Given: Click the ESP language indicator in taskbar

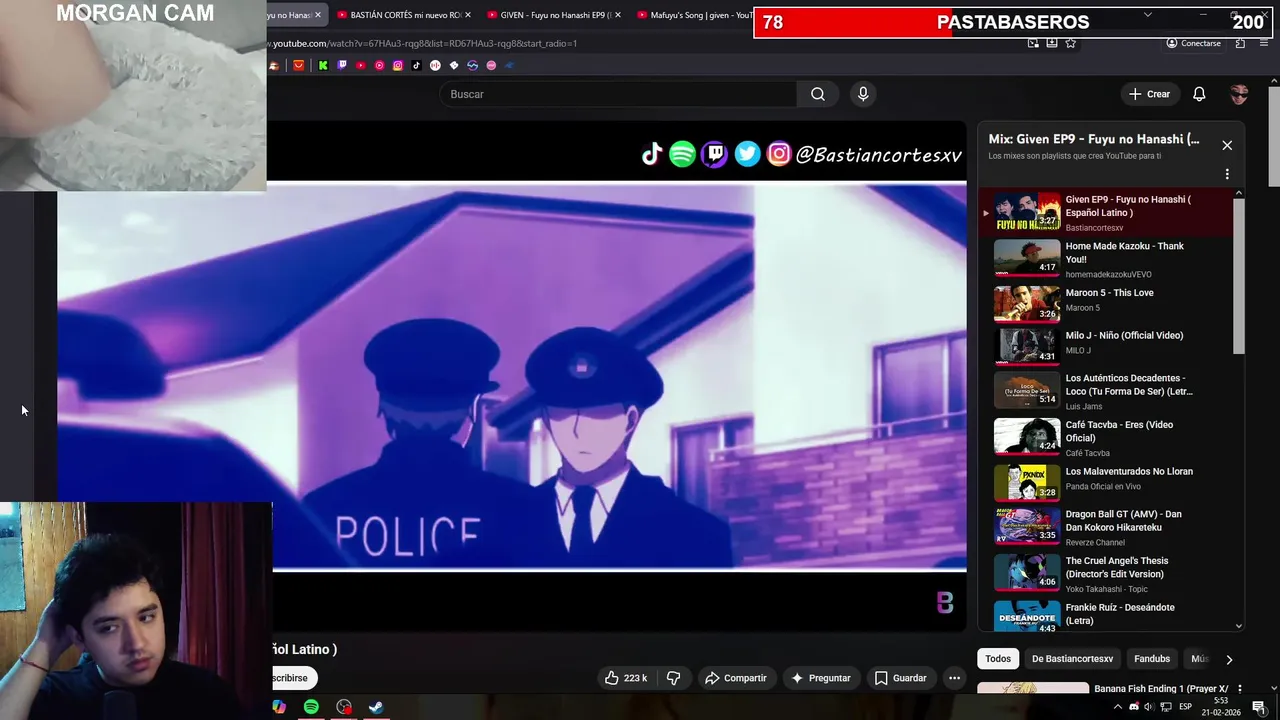Looking at the screenshot, I should 1185,707.
